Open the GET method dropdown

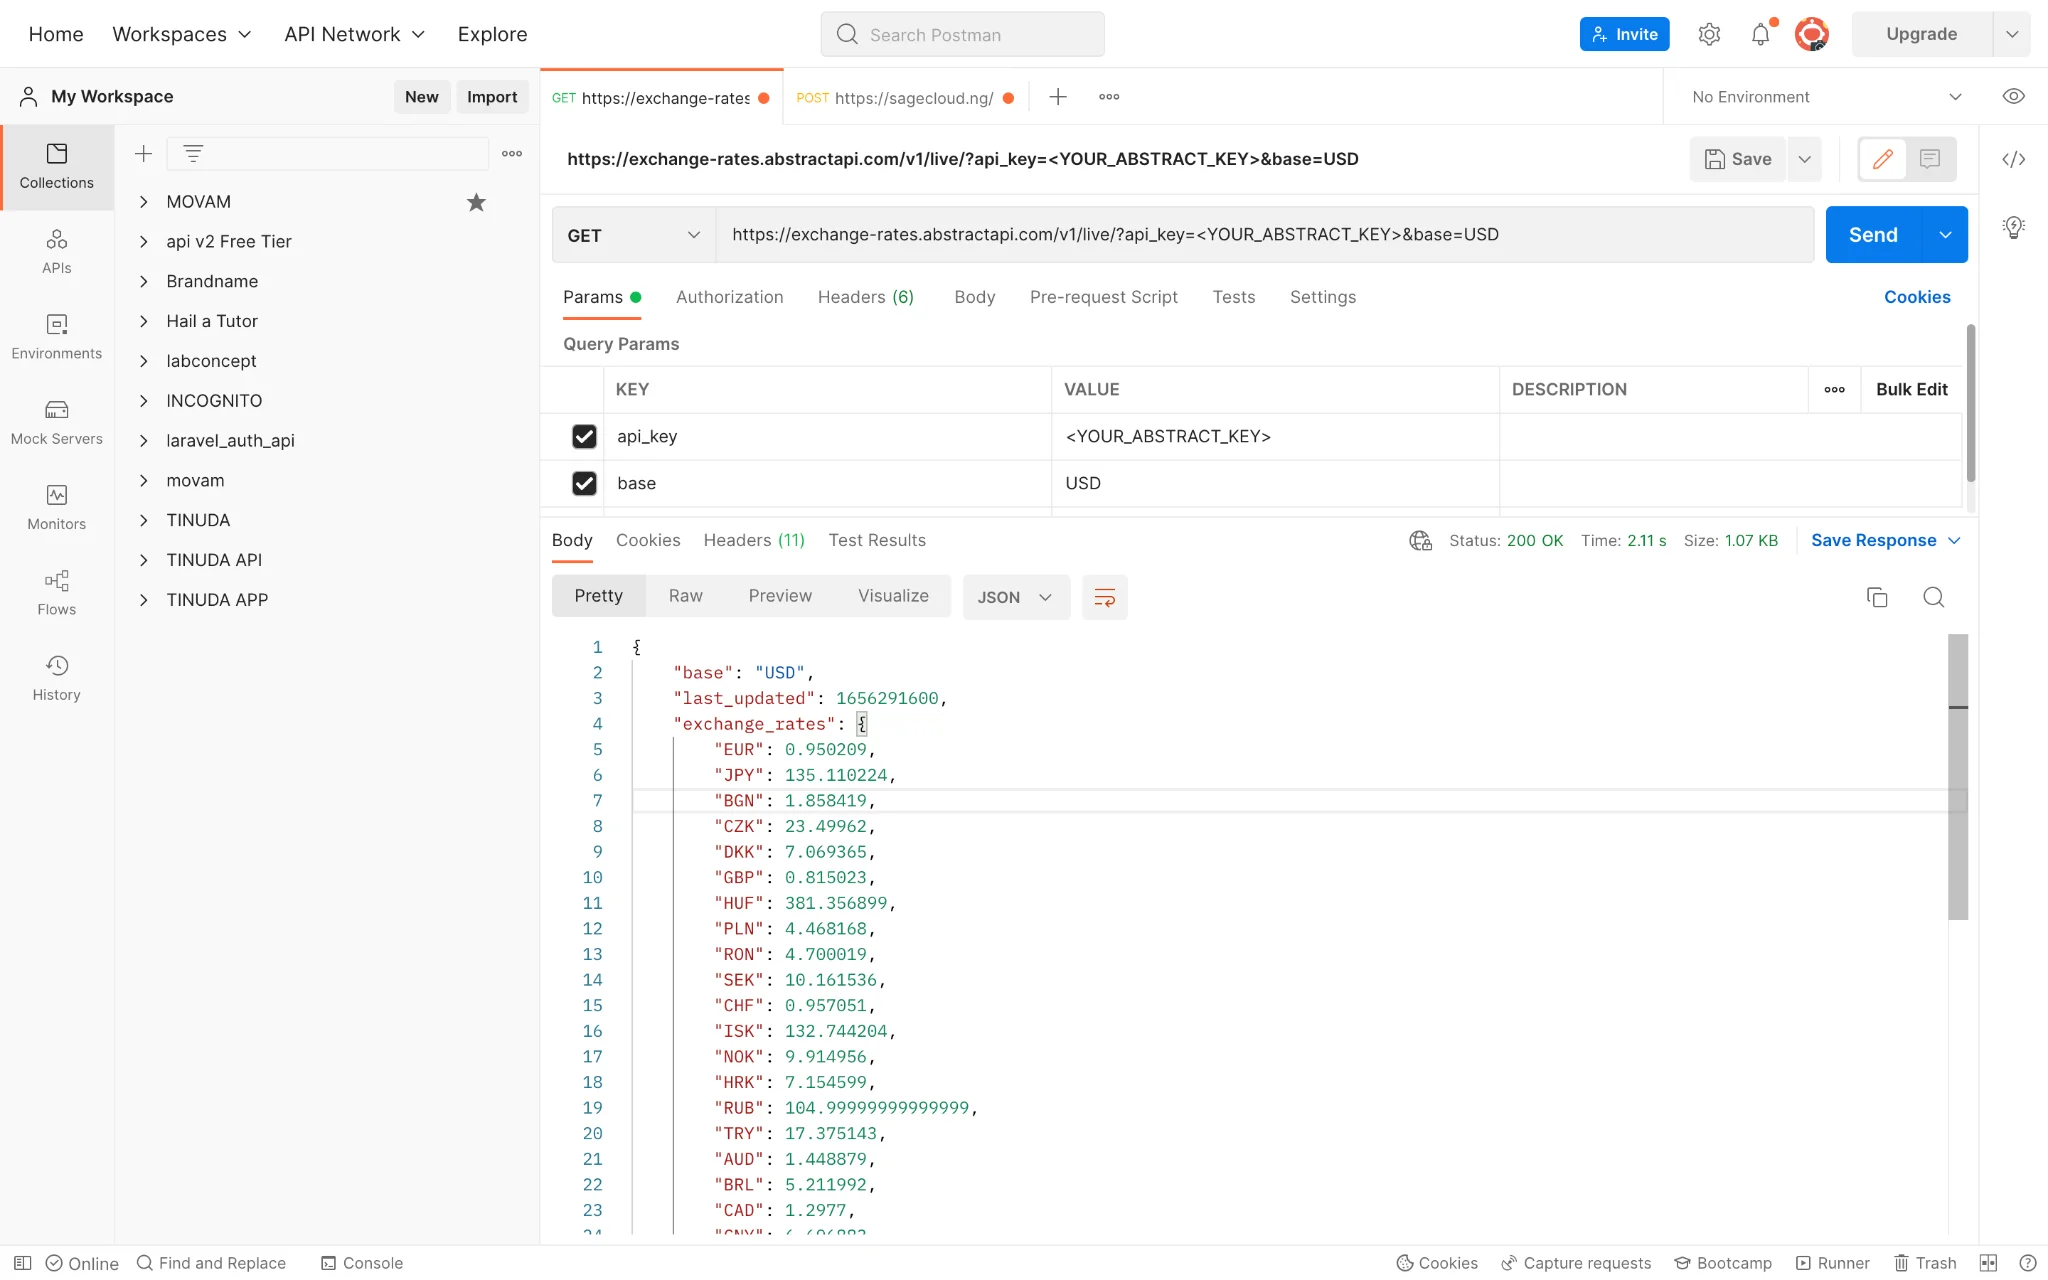point(633,235)
